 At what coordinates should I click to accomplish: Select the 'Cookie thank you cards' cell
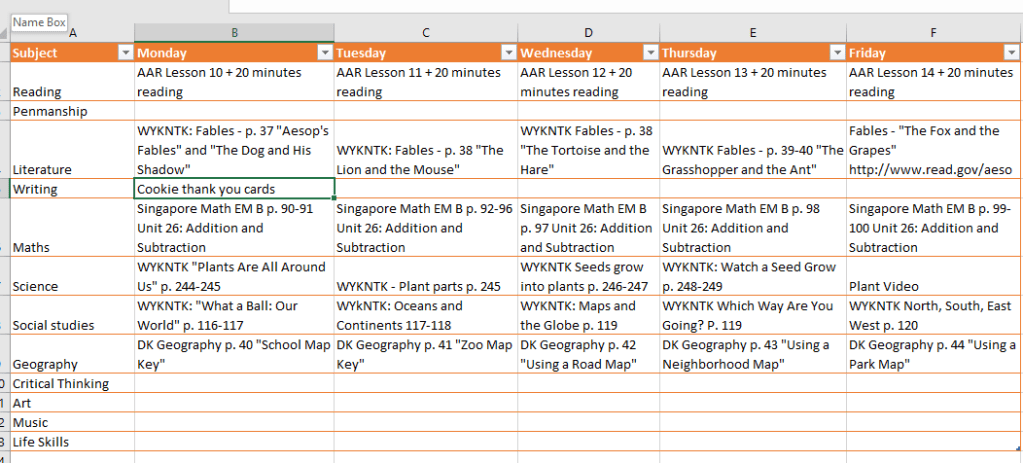(x=234, y=189)
